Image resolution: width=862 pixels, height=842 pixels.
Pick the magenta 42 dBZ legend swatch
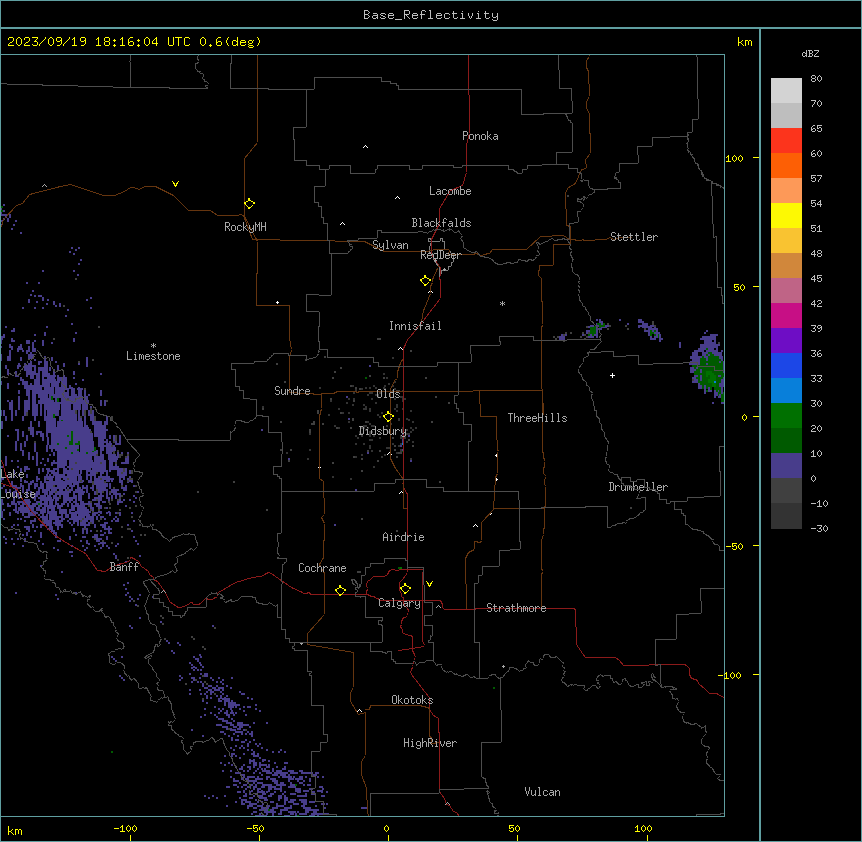coord(786,315)
